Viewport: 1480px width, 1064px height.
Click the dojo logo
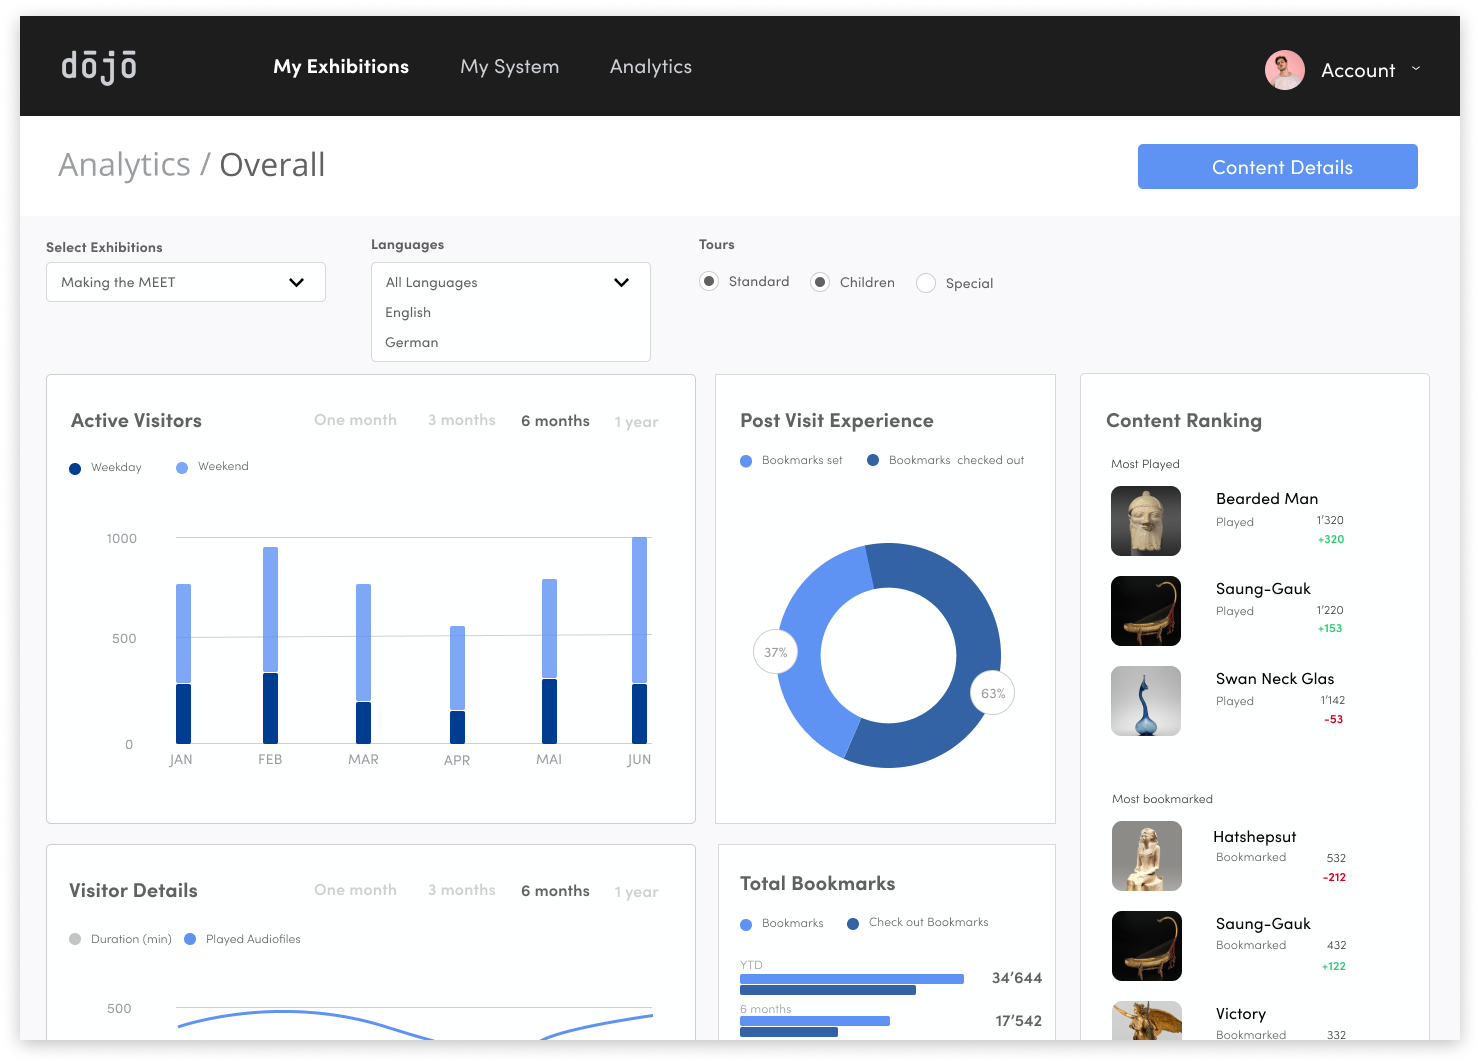coord(99,66)
